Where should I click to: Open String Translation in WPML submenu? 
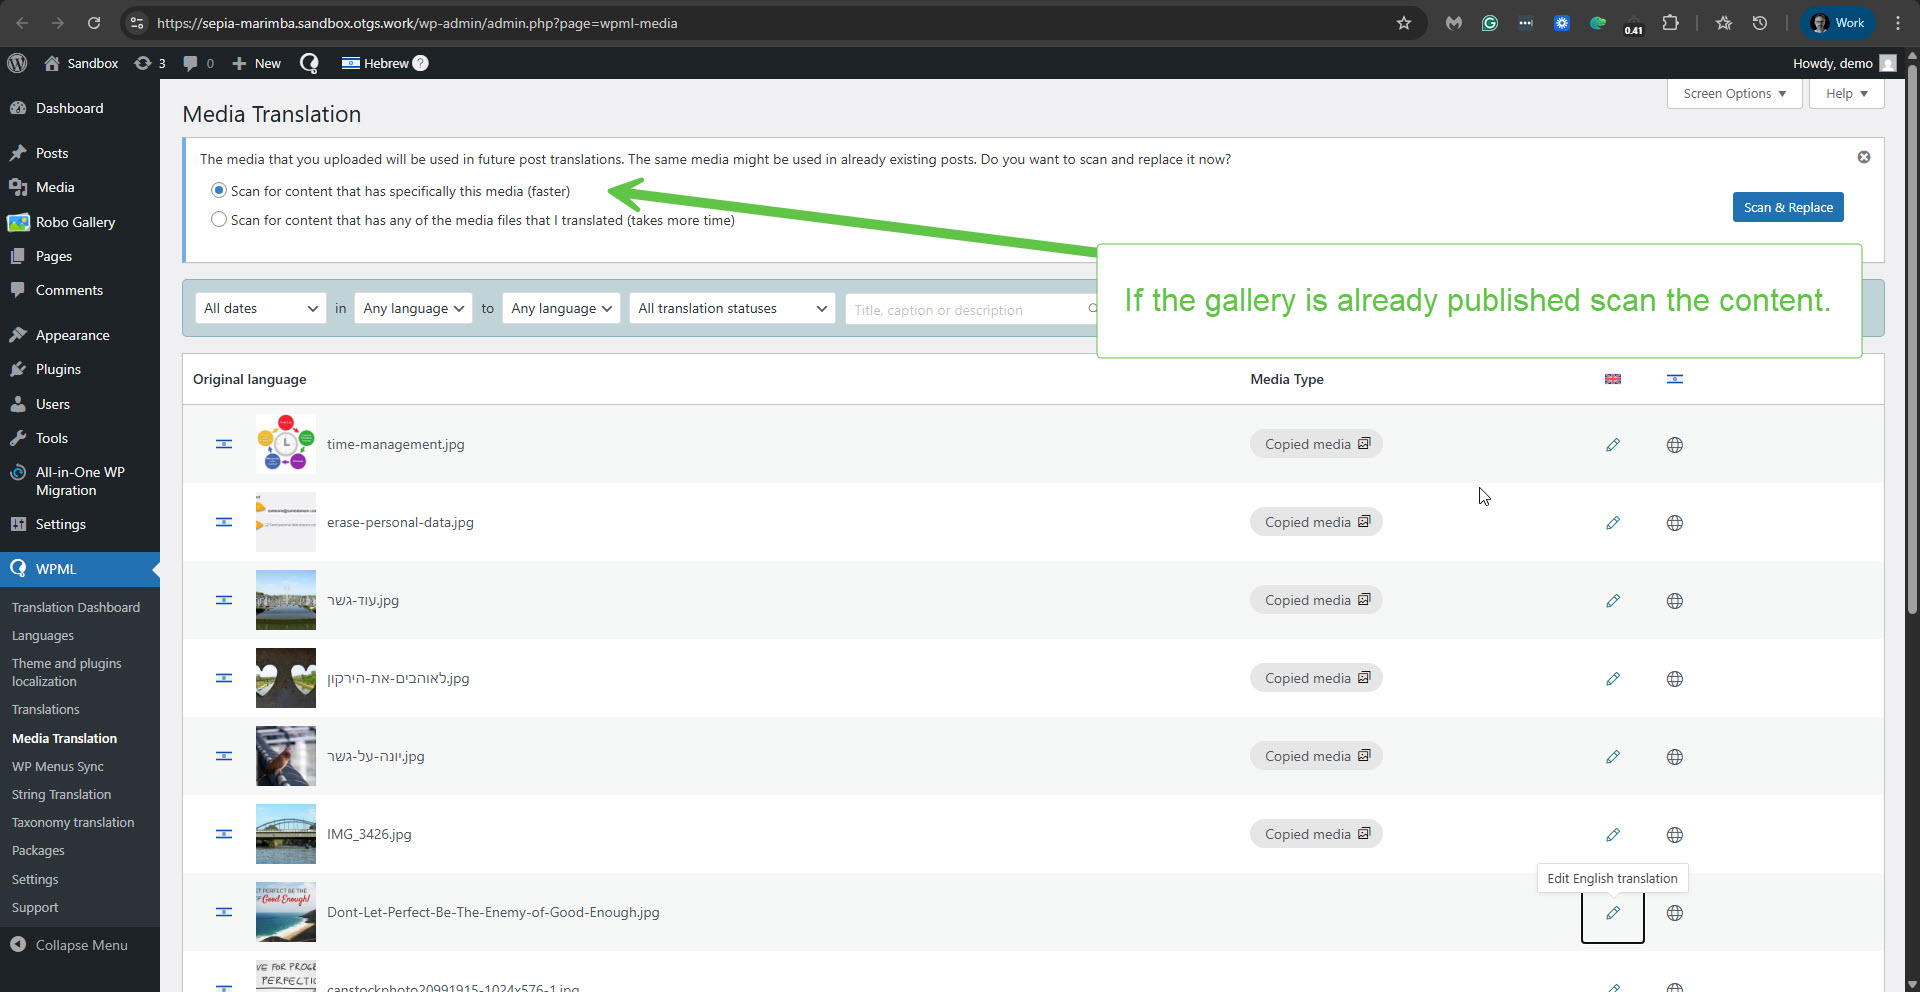(61, 795)
